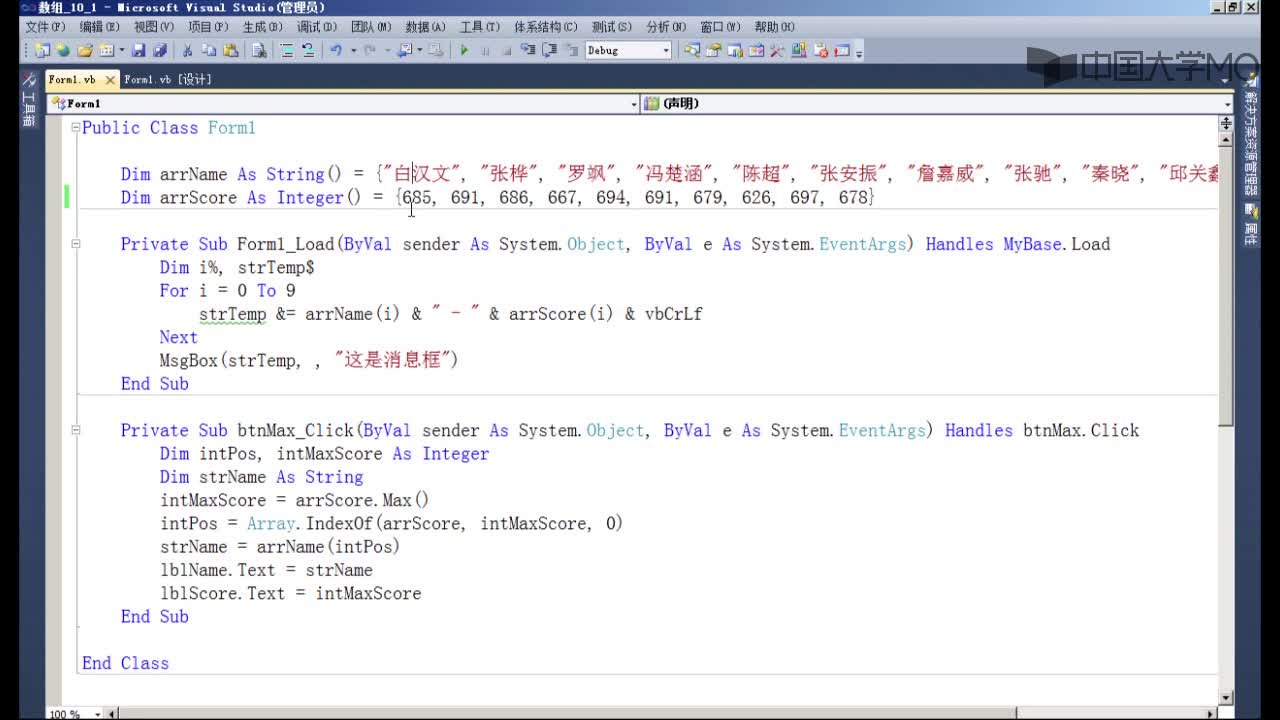Viewport: 1280px width, 720px height.
Task: Click the Undo arrow icon
Action: (336, 50)
